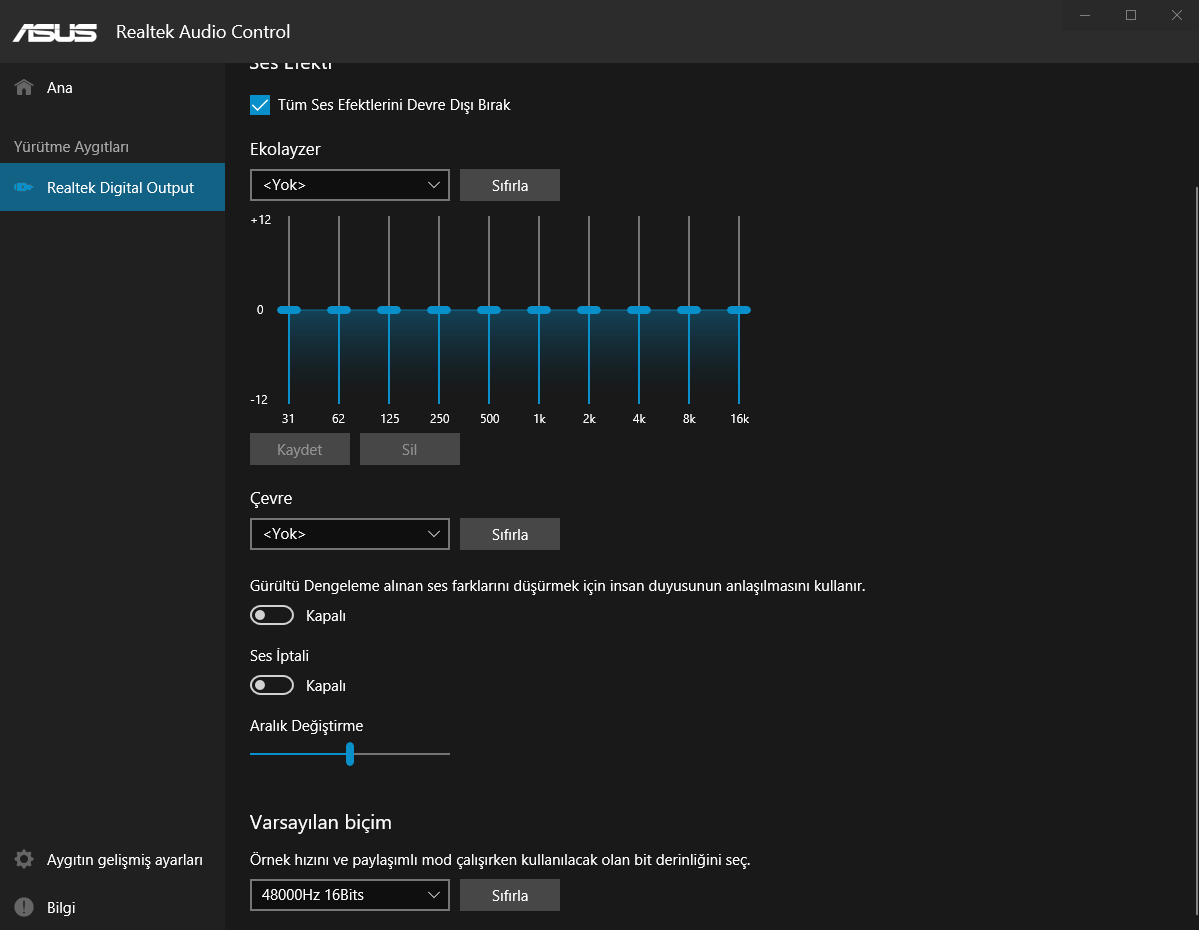Viewport: 1199px width, 930px height.
Task: Click Sıfırla next to the default format
Action: point(510,895)
